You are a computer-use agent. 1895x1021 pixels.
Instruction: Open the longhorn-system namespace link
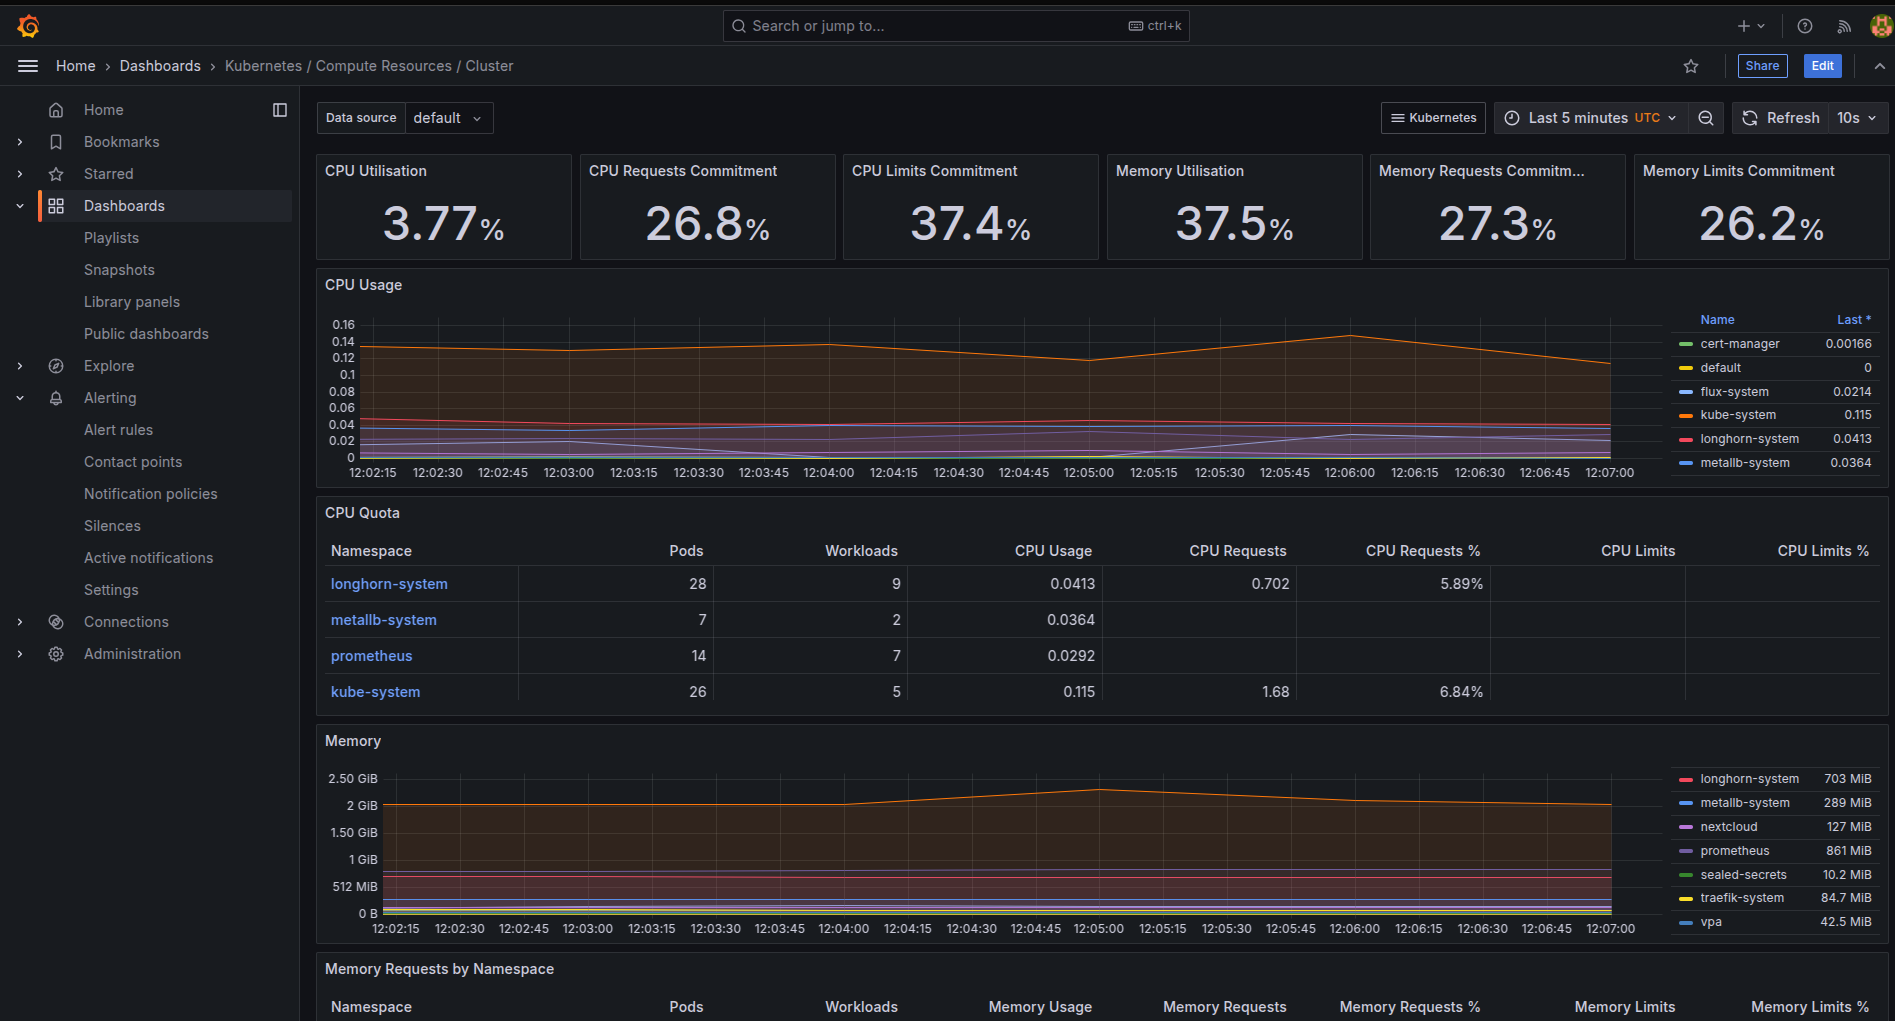[x=389, y=584]
